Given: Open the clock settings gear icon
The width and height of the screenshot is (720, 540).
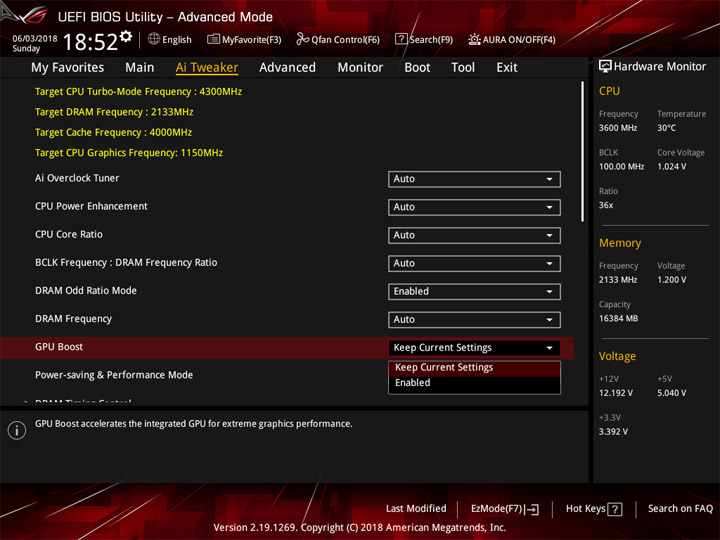Looking at the screenshot, I should click(x=126, y=36).
